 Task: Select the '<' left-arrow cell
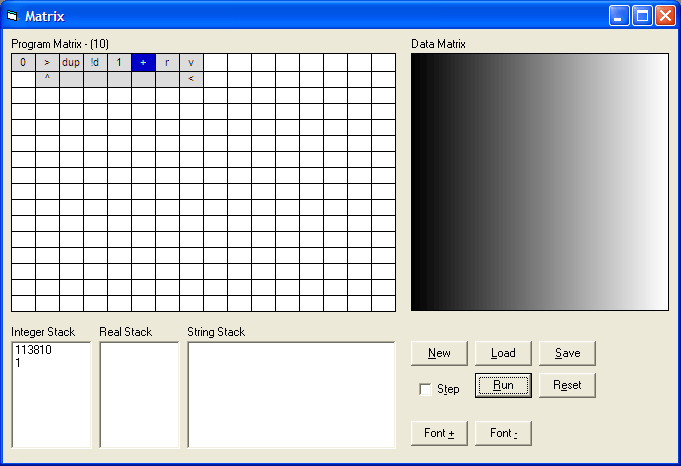tap(191, 78)
